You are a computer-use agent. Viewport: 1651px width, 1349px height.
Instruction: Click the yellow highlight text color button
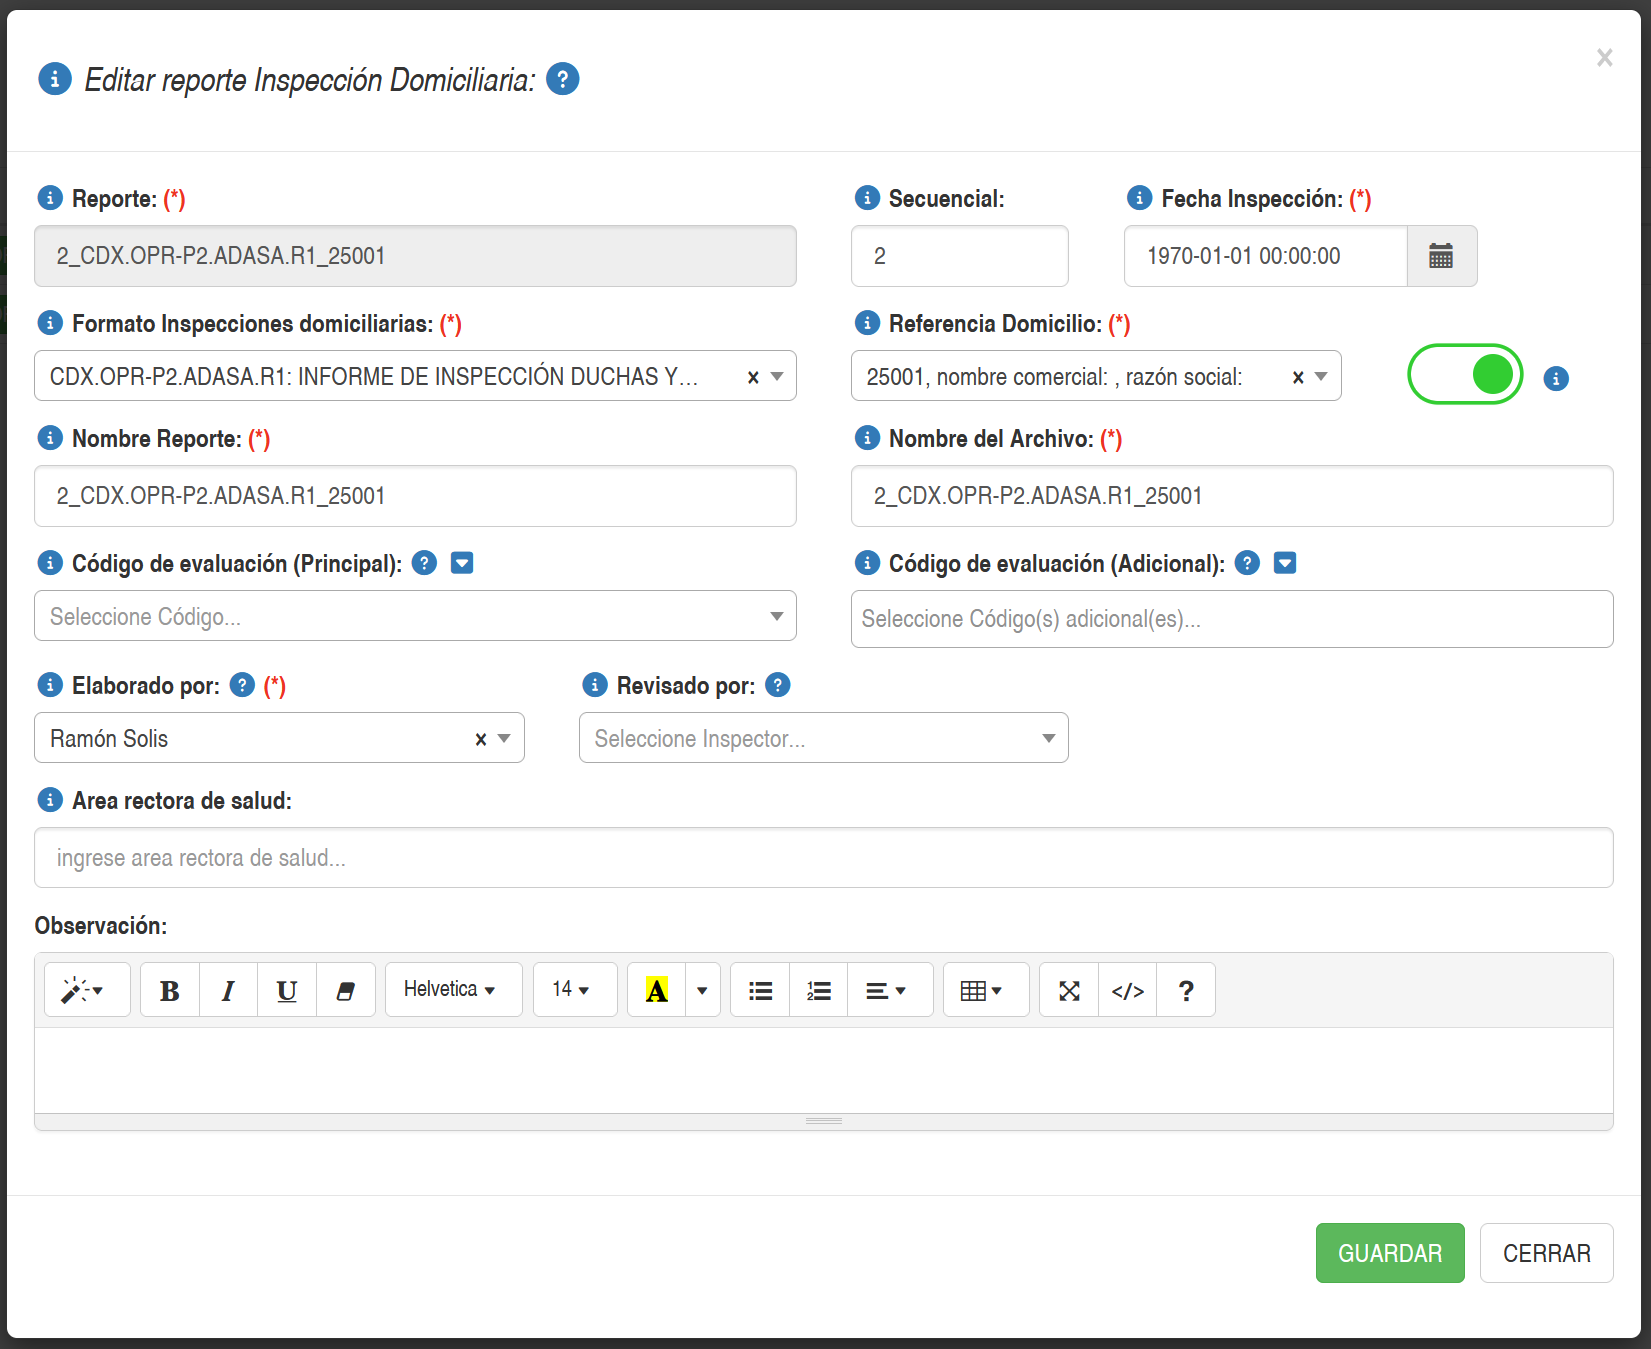[x=656, y=990]
